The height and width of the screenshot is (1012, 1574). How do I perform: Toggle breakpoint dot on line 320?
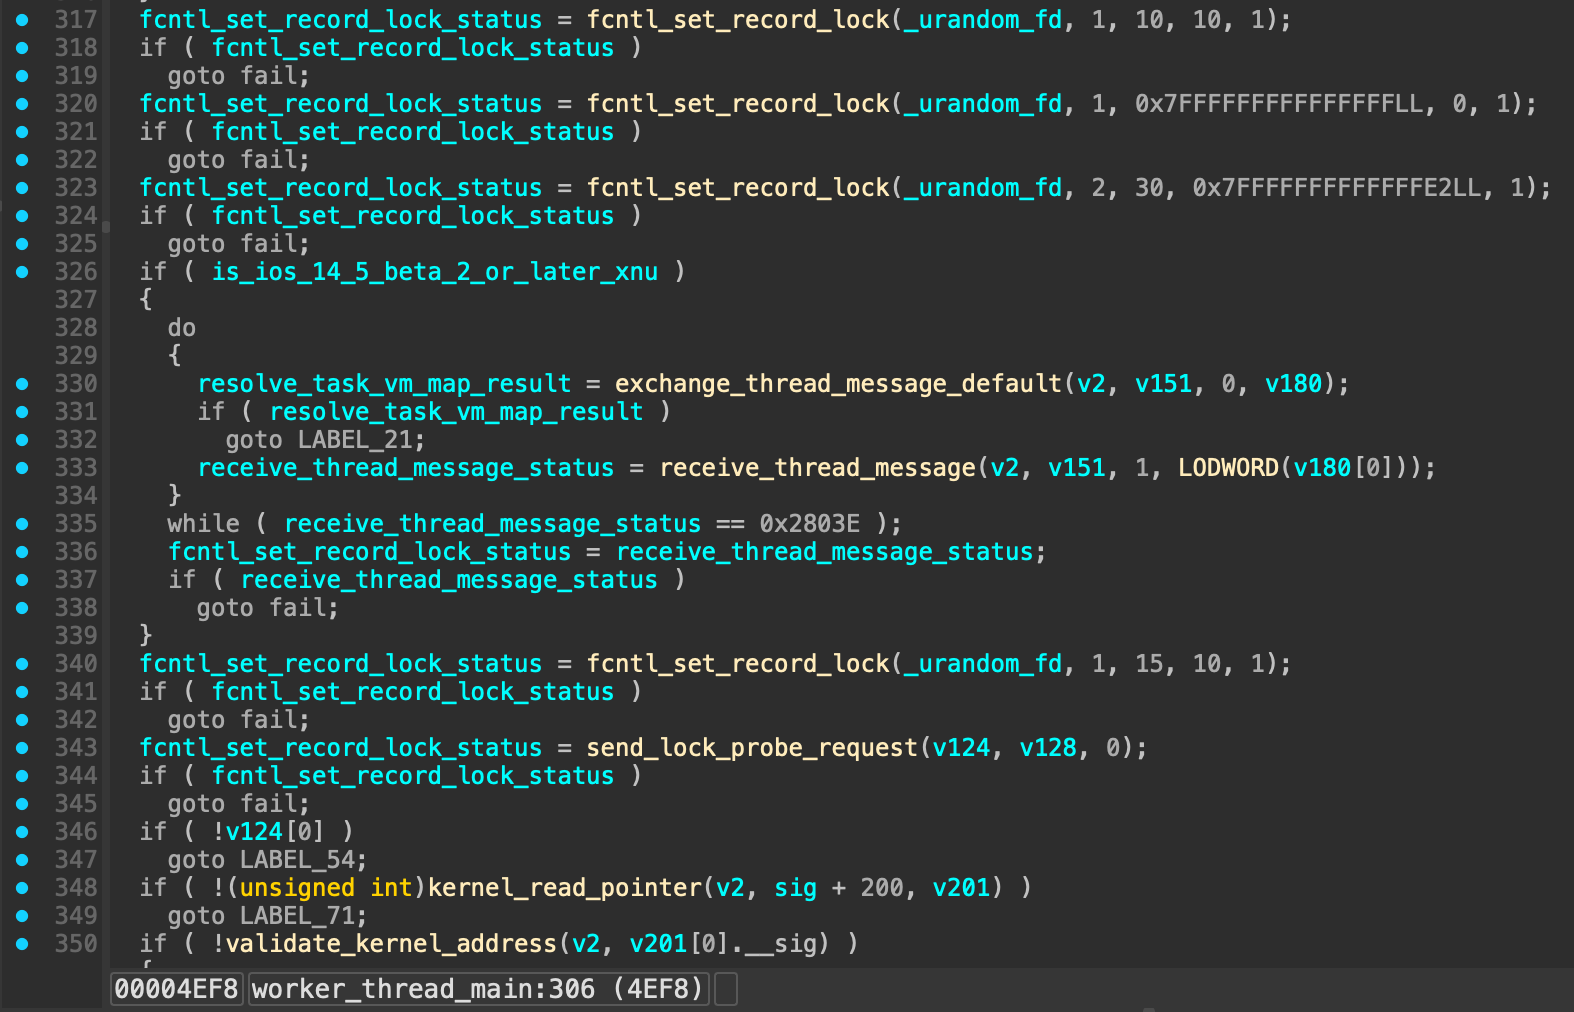(x=22, y=104)
